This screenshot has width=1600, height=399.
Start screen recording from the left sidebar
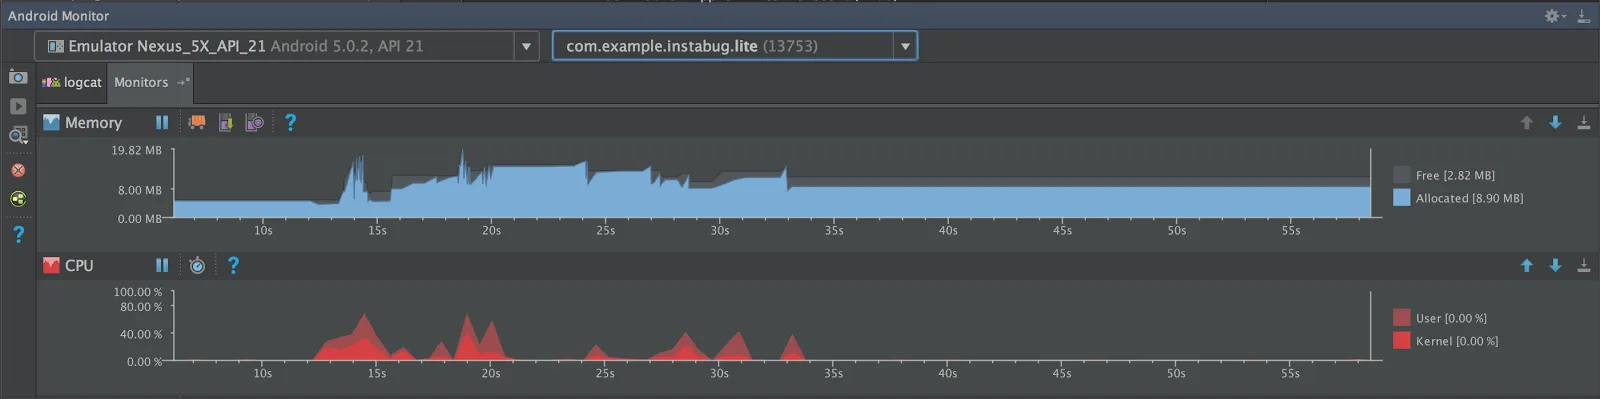18,106
